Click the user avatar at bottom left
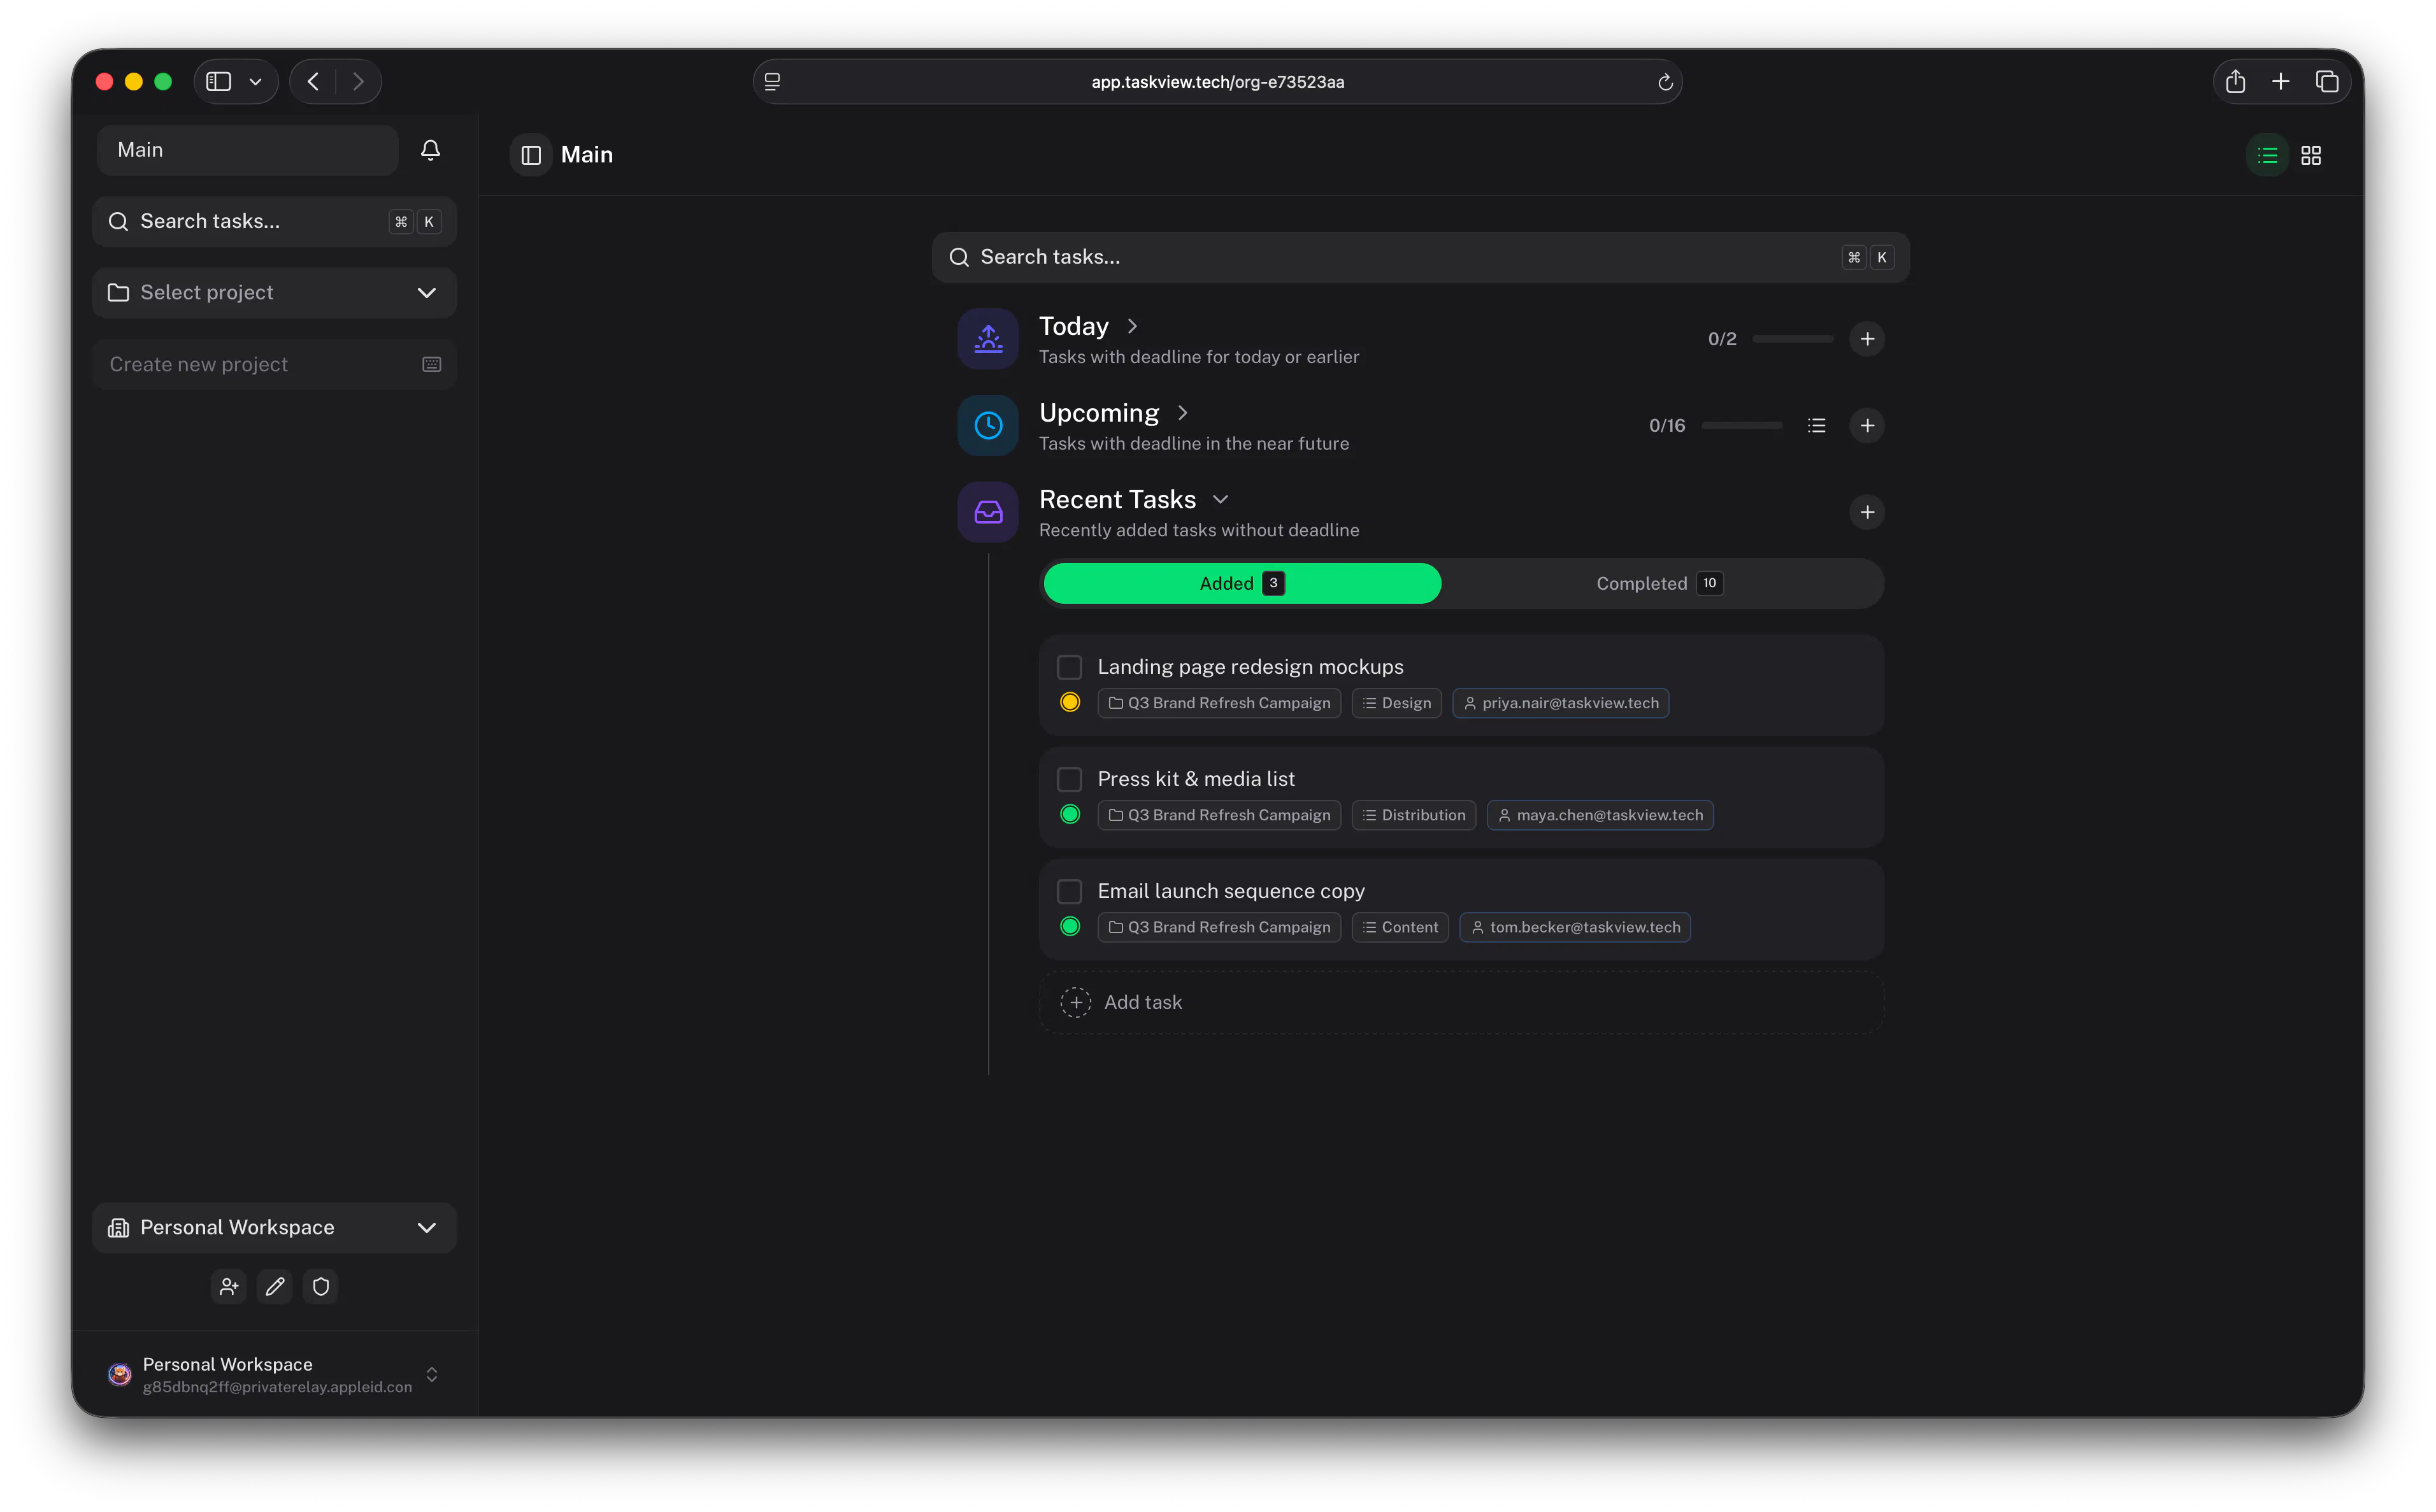 120,1374
